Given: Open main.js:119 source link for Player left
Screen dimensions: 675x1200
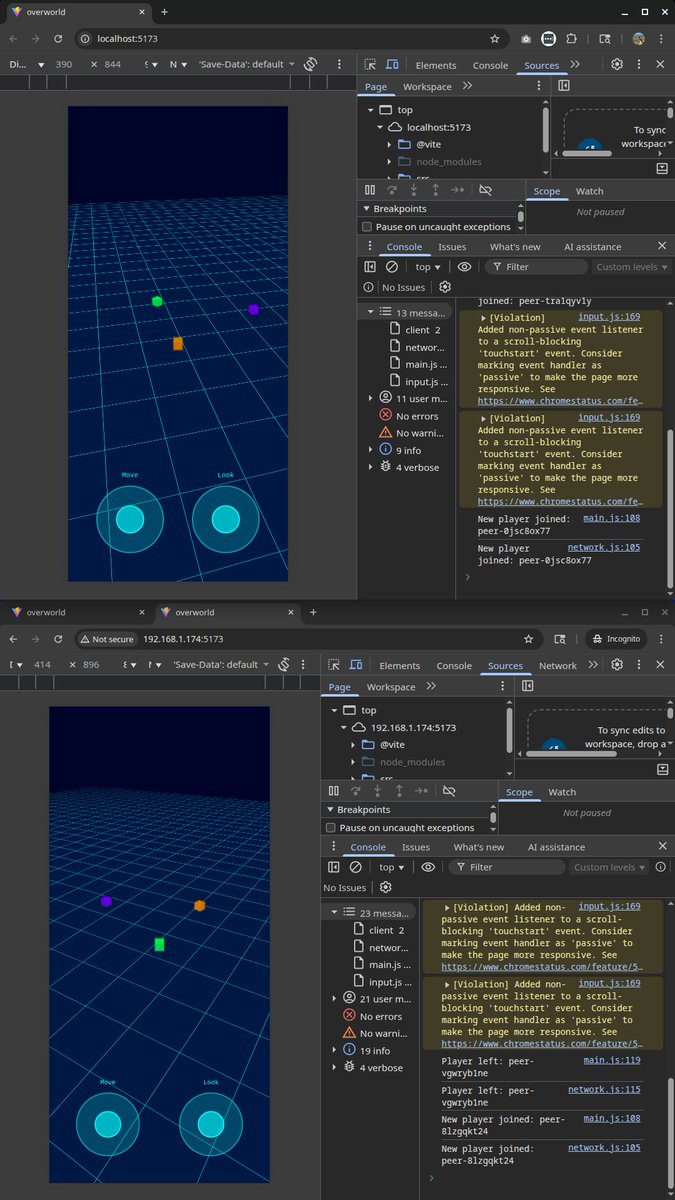Looking at the screenshot, I should pyautogui.click(x=611, y=1060).
